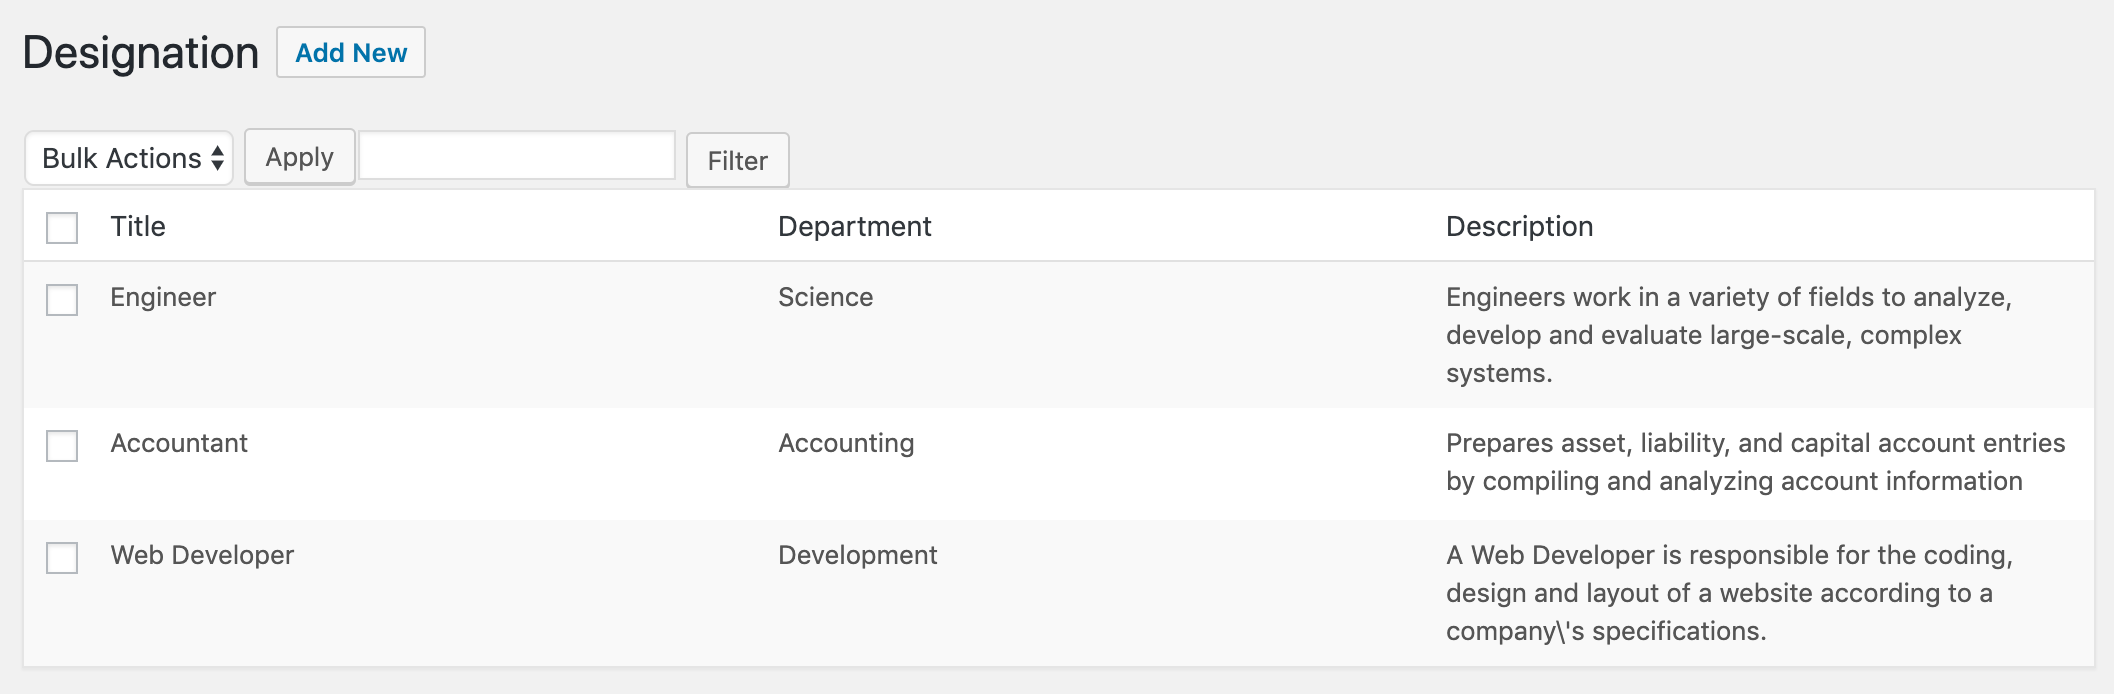2114x694 pixels.
Task: Click the Engineer description text
Action: click(x=1728, y=335)
